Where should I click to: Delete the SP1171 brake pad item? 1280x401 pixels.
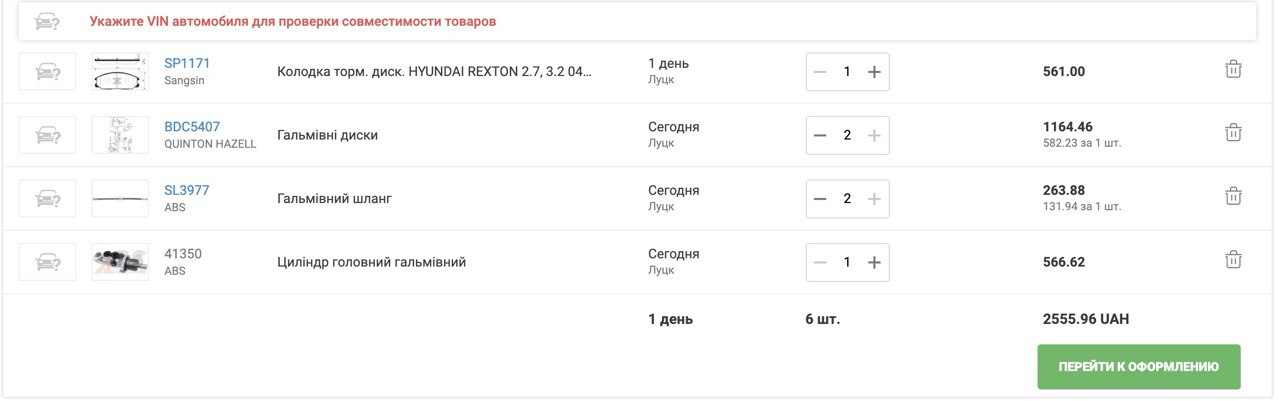click(1234, 70)
